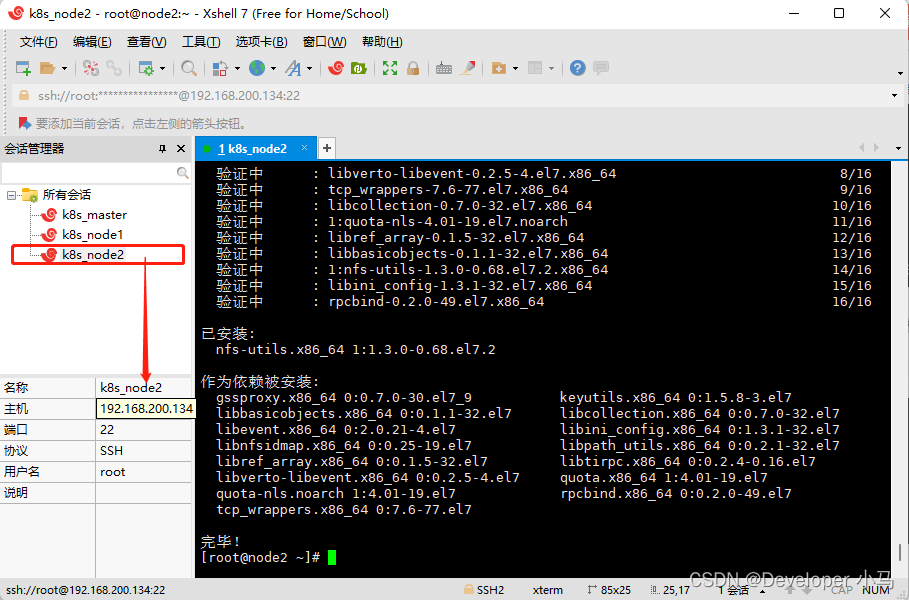Viewport: 909px width, 600px height.
Task: Open the 文件(F) menu
Action: (x=39, y=42)
